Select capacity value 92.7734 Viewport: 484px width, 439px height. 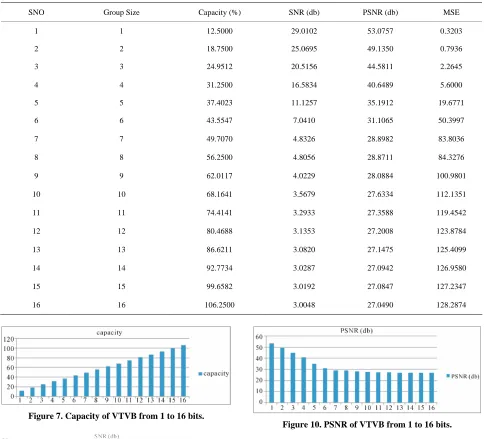tap(219, 268)
